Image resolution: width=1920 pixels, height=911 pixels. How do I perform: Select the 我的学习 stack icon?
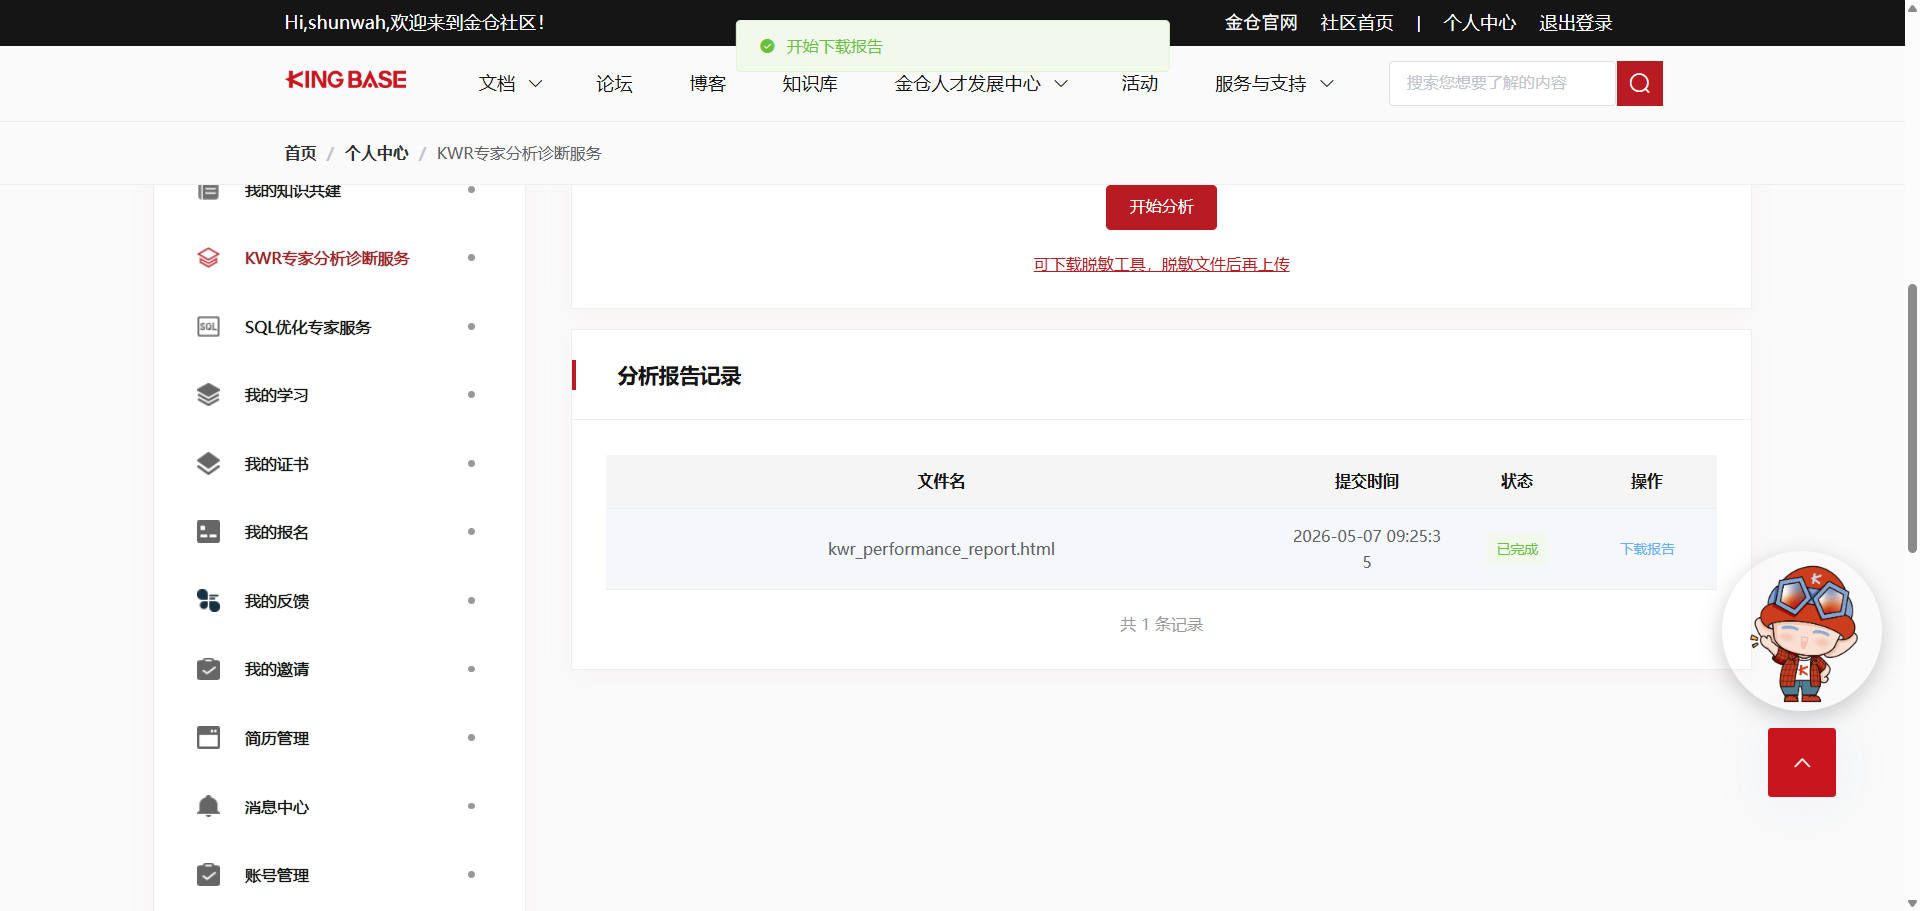pos(208,395)
